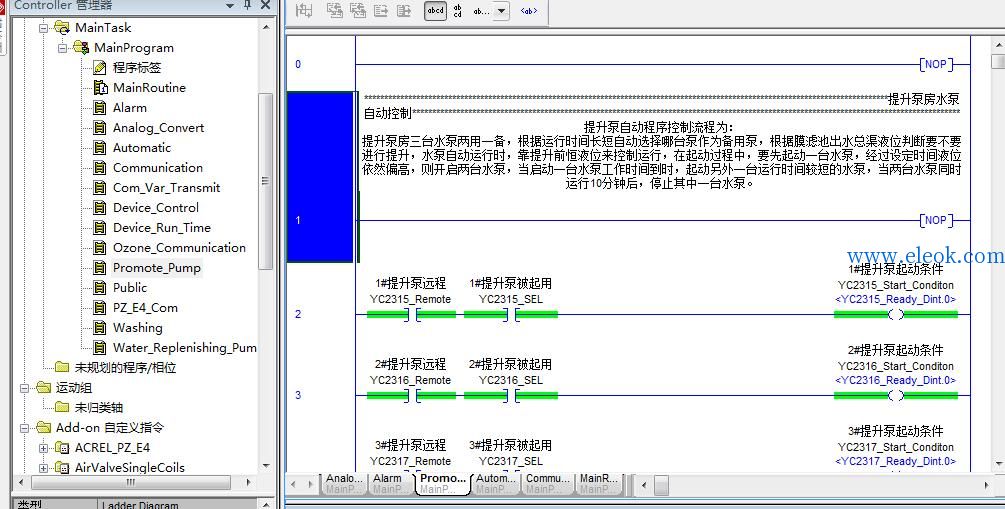Click the third grayed pending-edits toolbar icon

358,10
